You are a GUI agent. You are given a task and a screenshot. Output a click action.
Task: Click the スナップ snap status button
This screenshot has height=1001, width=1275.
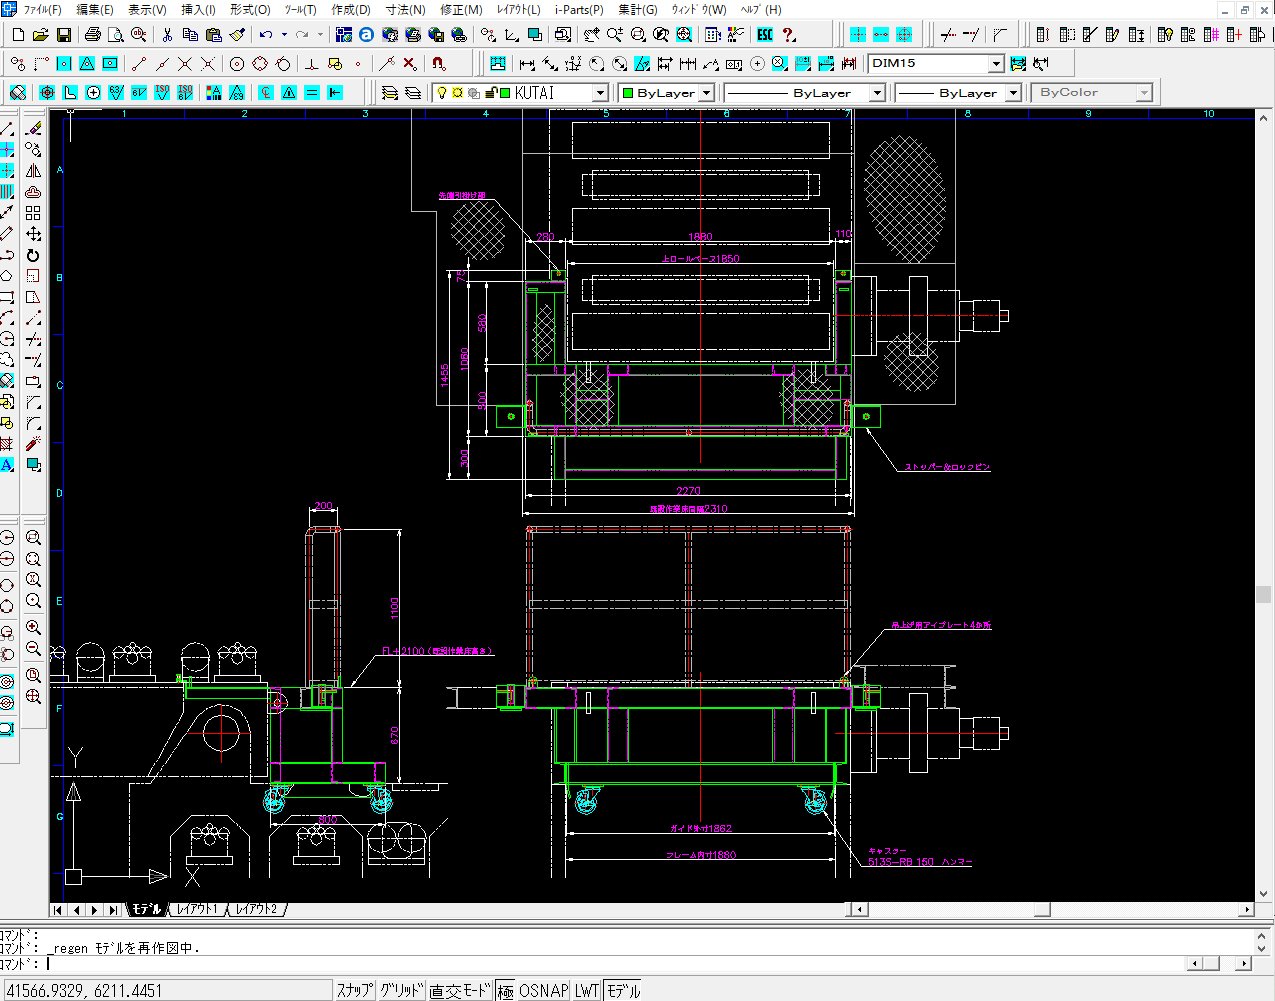pos(354,991)
